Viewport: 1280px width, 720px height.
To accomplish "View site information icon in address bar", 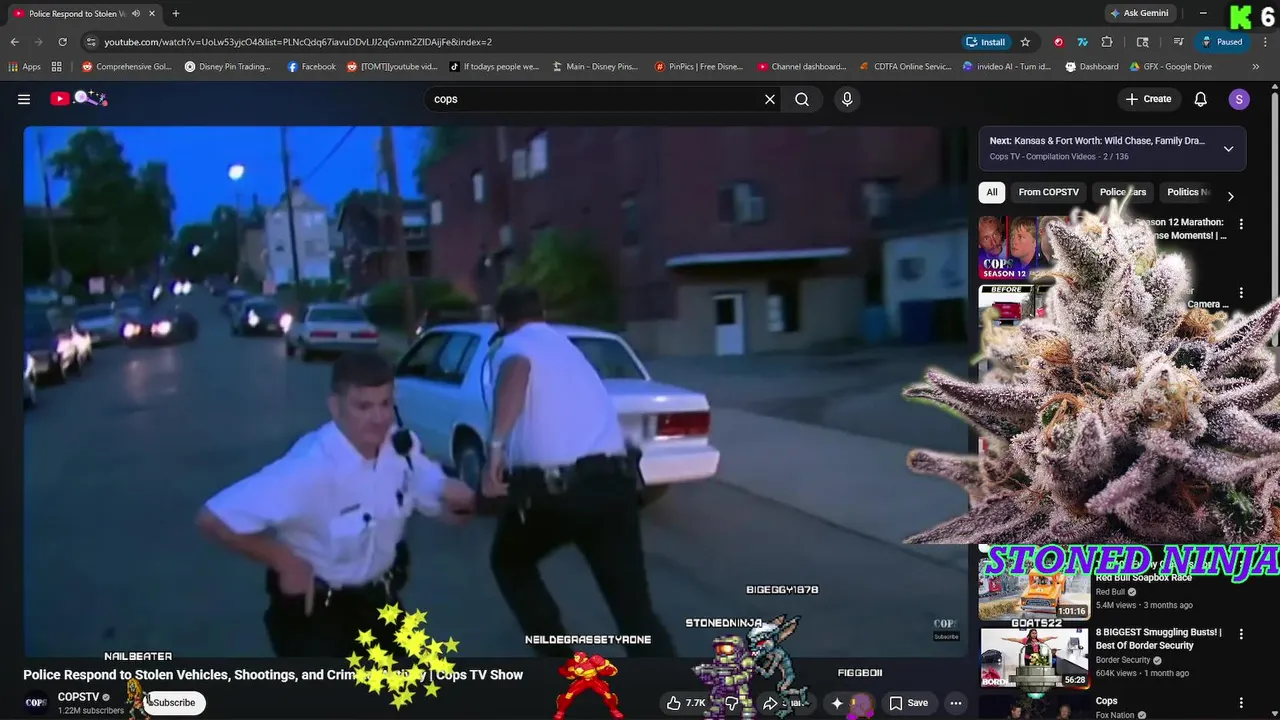I will pyautogui.click(x=91, y=42).
